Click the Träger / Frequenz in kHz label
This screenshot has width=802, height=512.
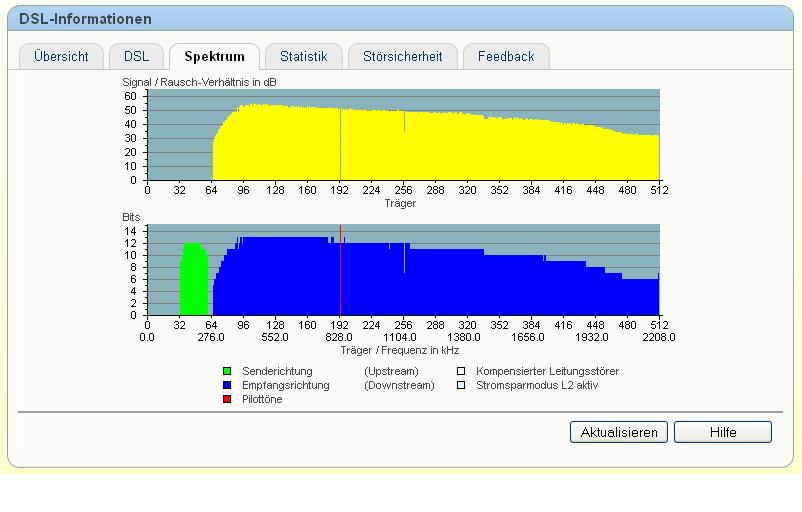point(399,350)
